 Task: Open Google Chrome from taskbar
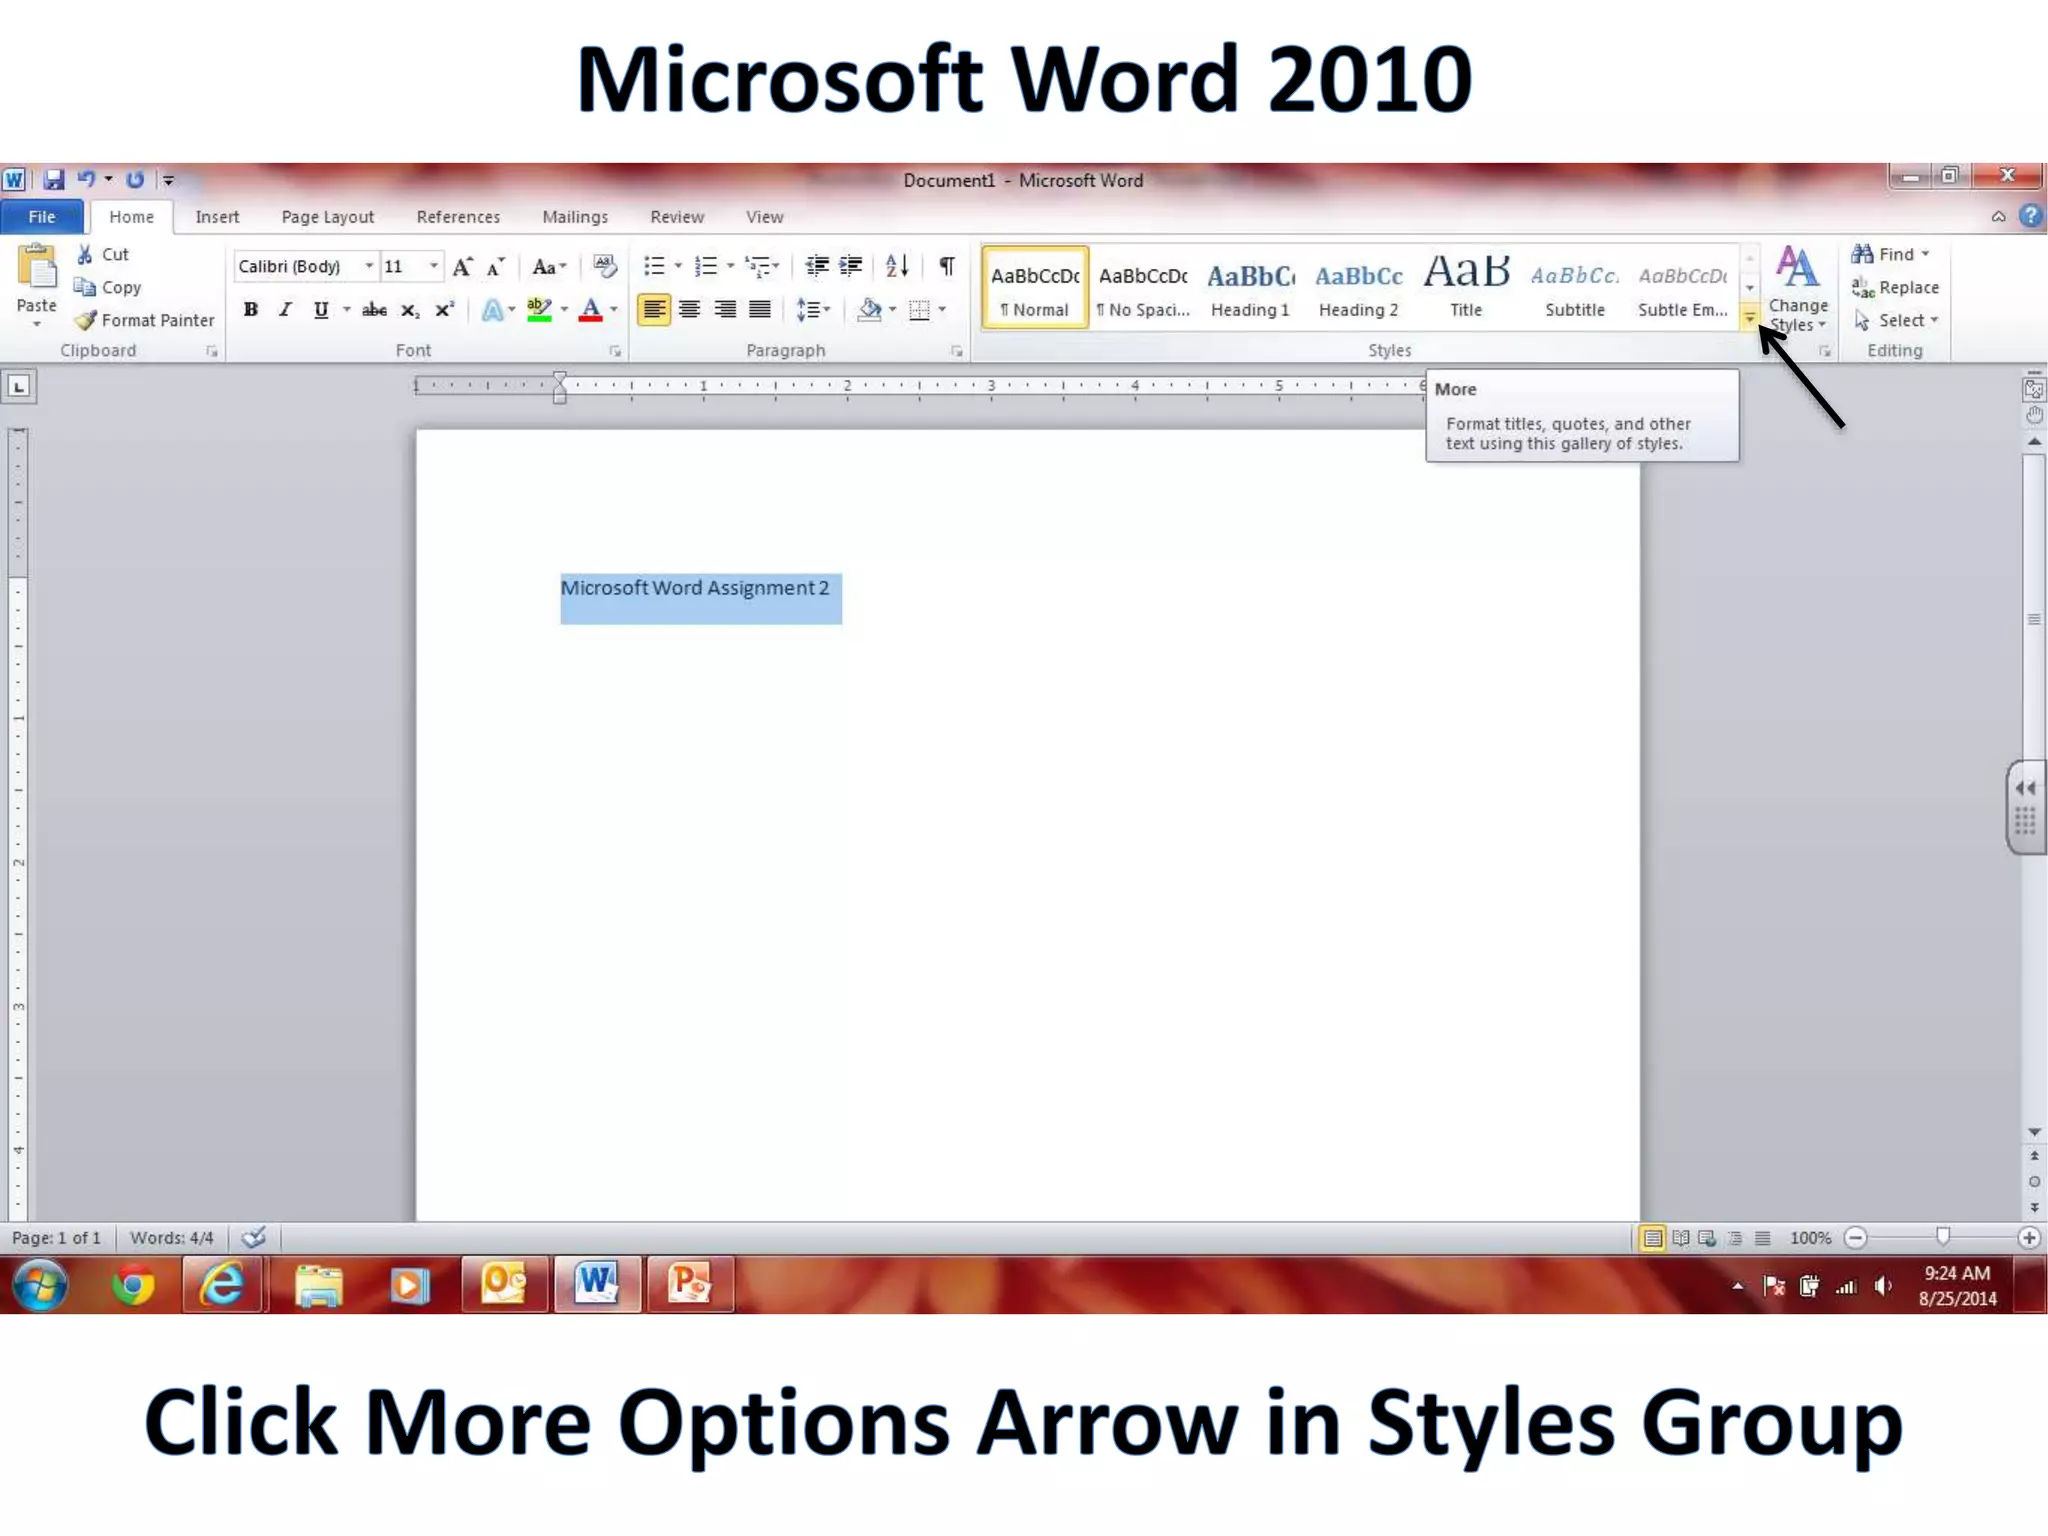133,1285
